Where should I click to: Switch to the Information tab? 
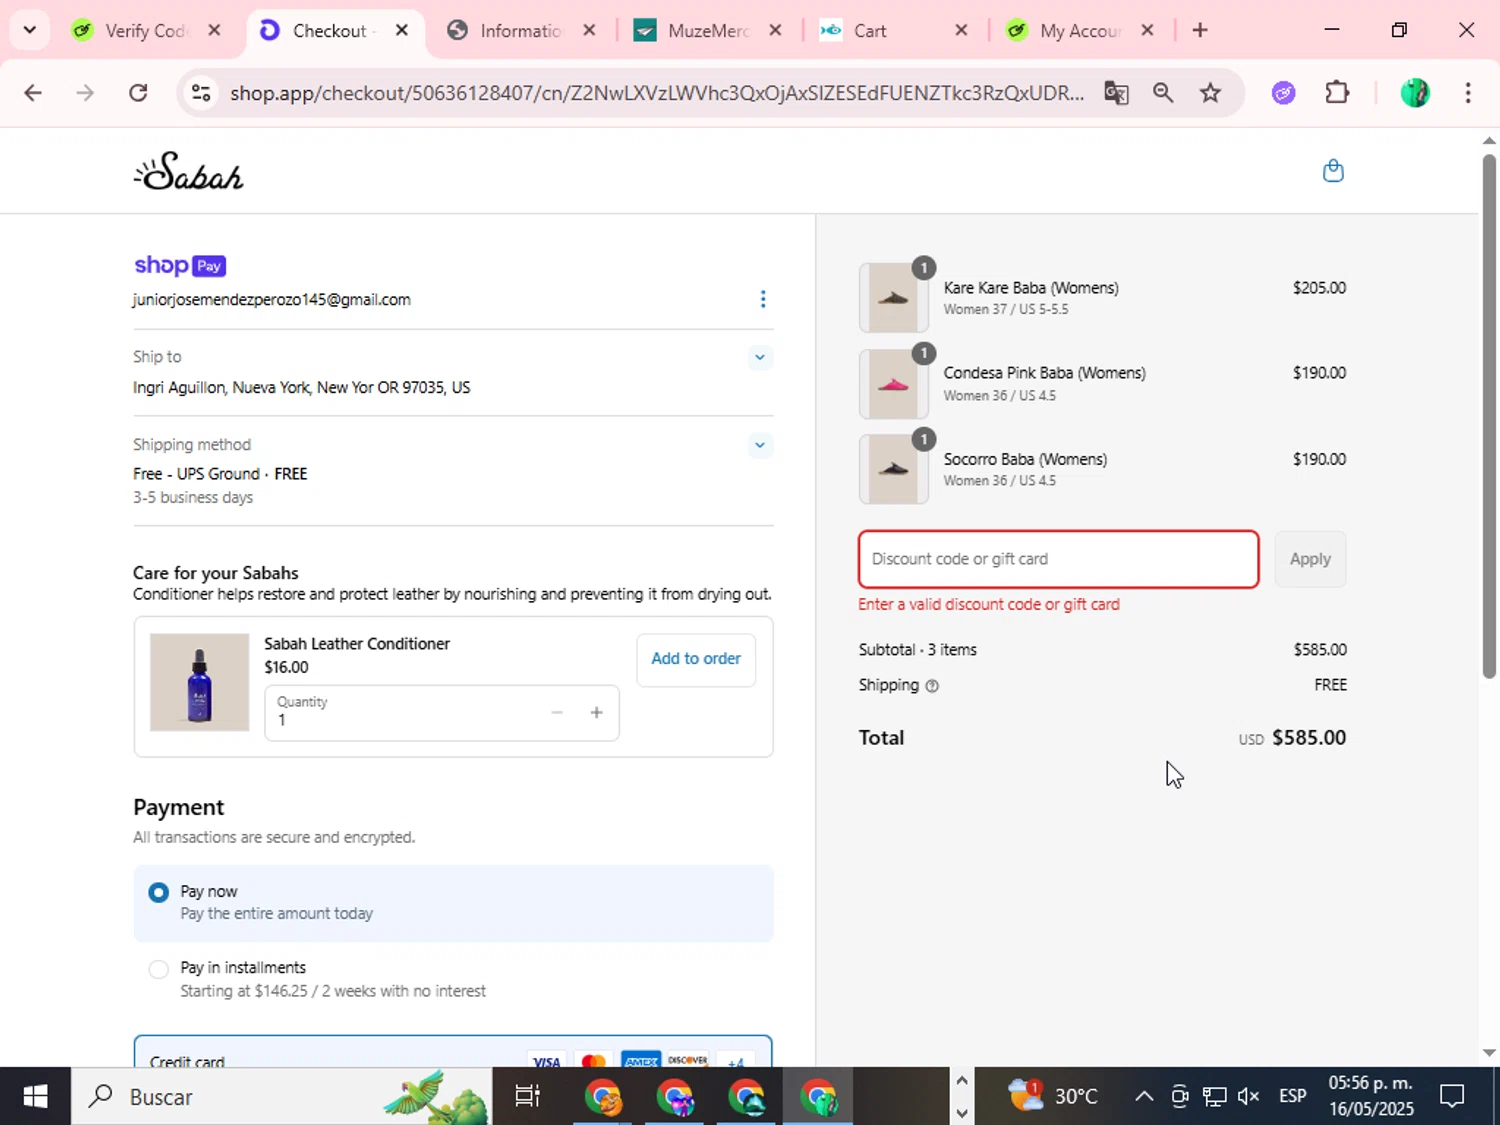tap(521, 30)
